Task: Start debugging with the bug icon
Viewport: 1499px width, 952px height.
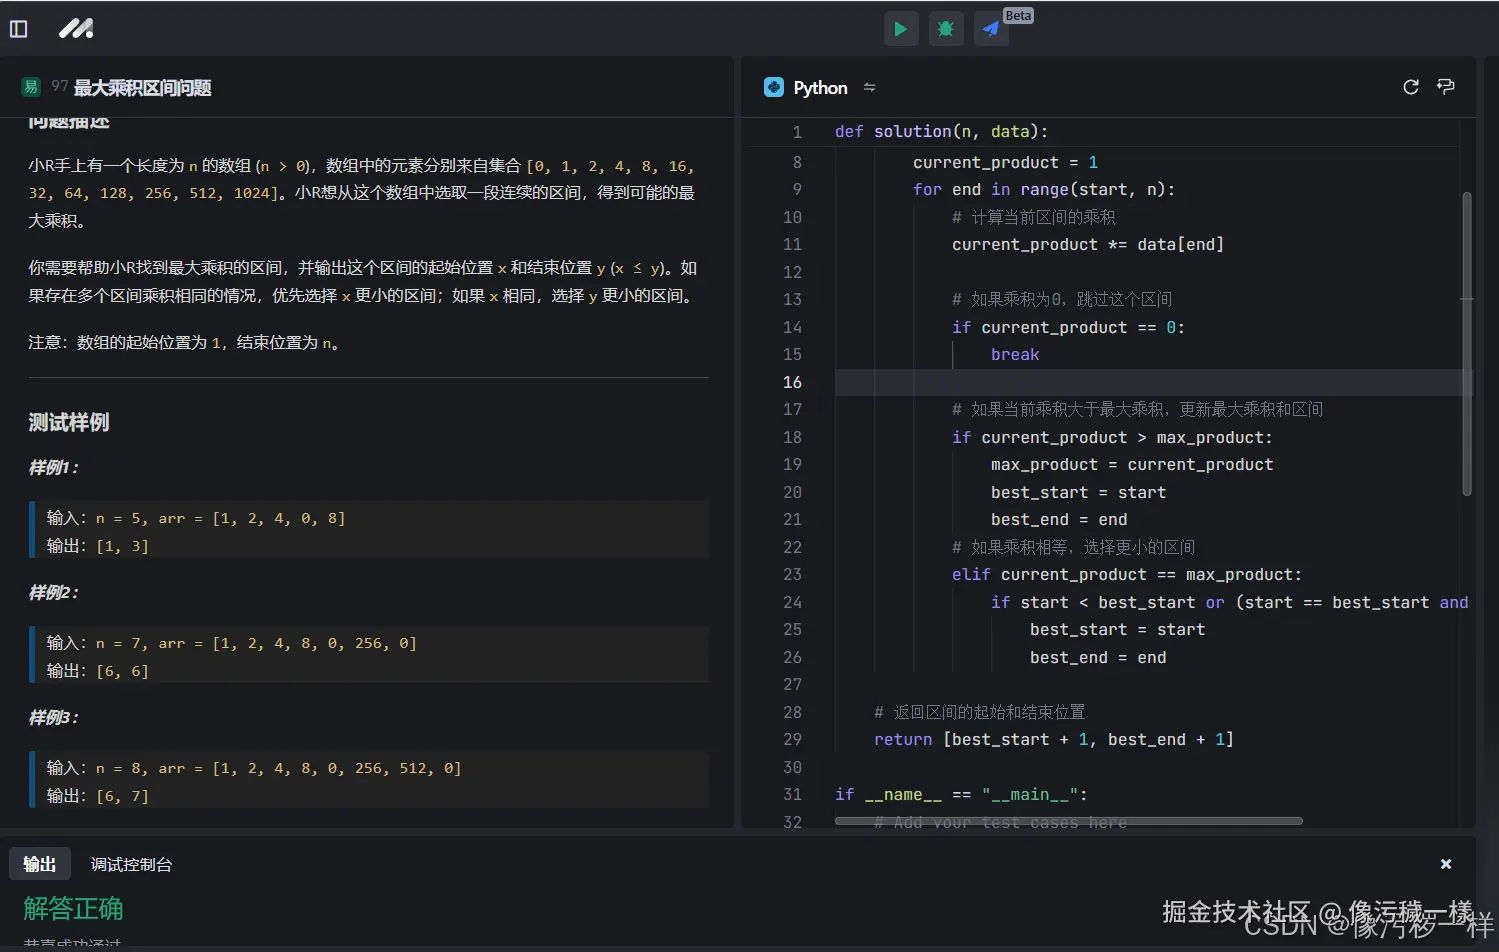Action: click(945, 29)
